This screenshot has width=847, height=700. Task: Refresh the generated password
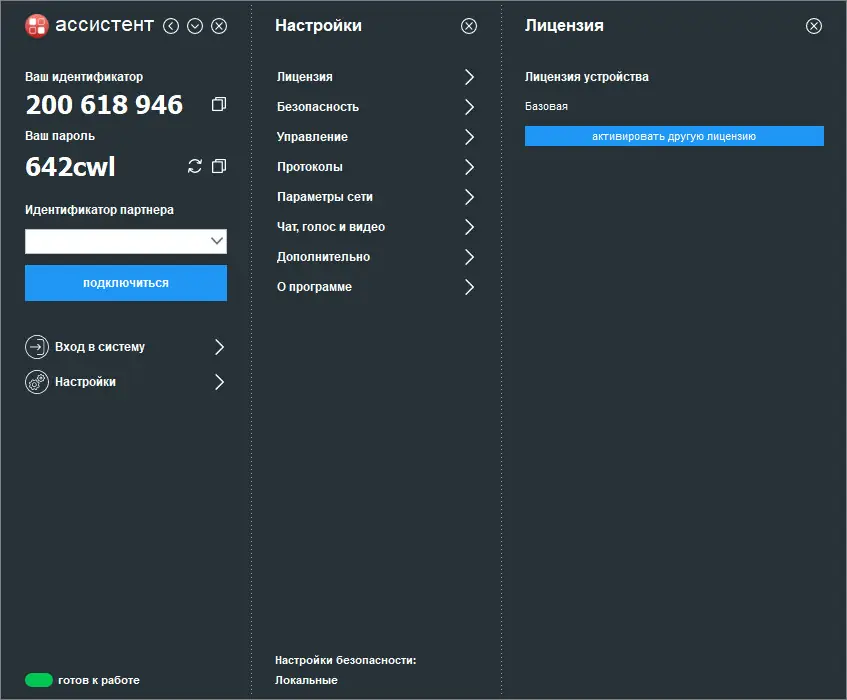pyautogui.click(x=195, y=166)
